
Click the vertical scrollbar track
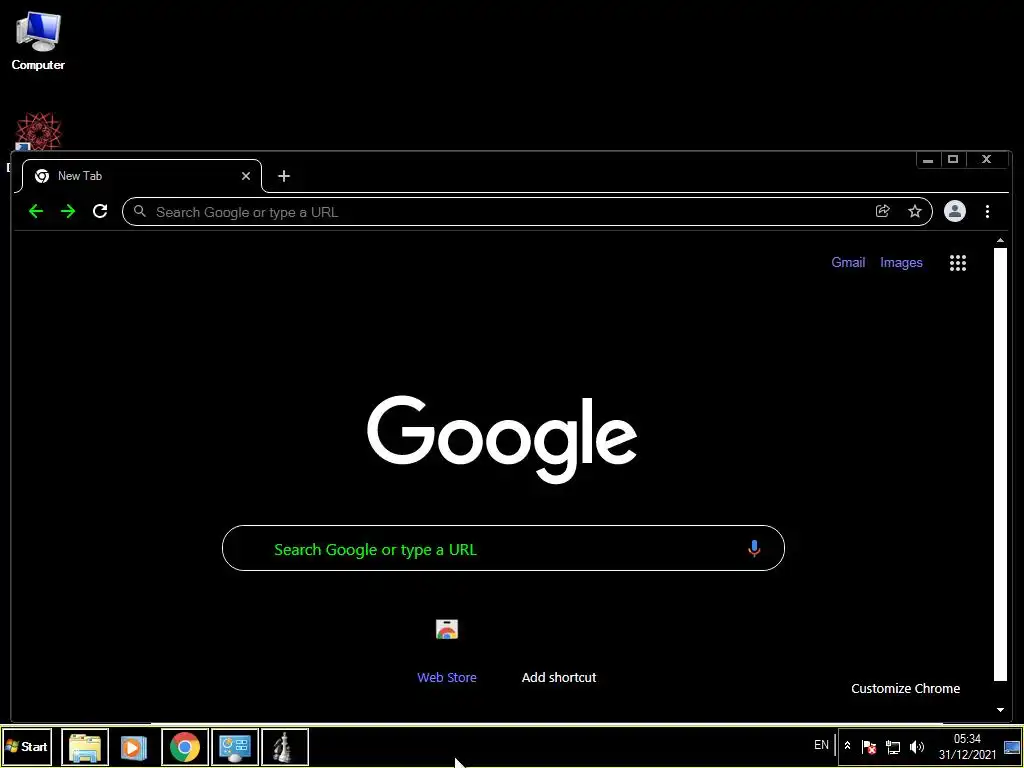click(1000, 464)
